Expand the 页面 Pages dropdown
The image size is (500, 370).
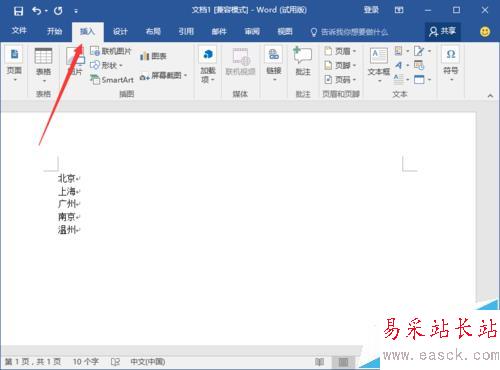[x=14, y=64]
